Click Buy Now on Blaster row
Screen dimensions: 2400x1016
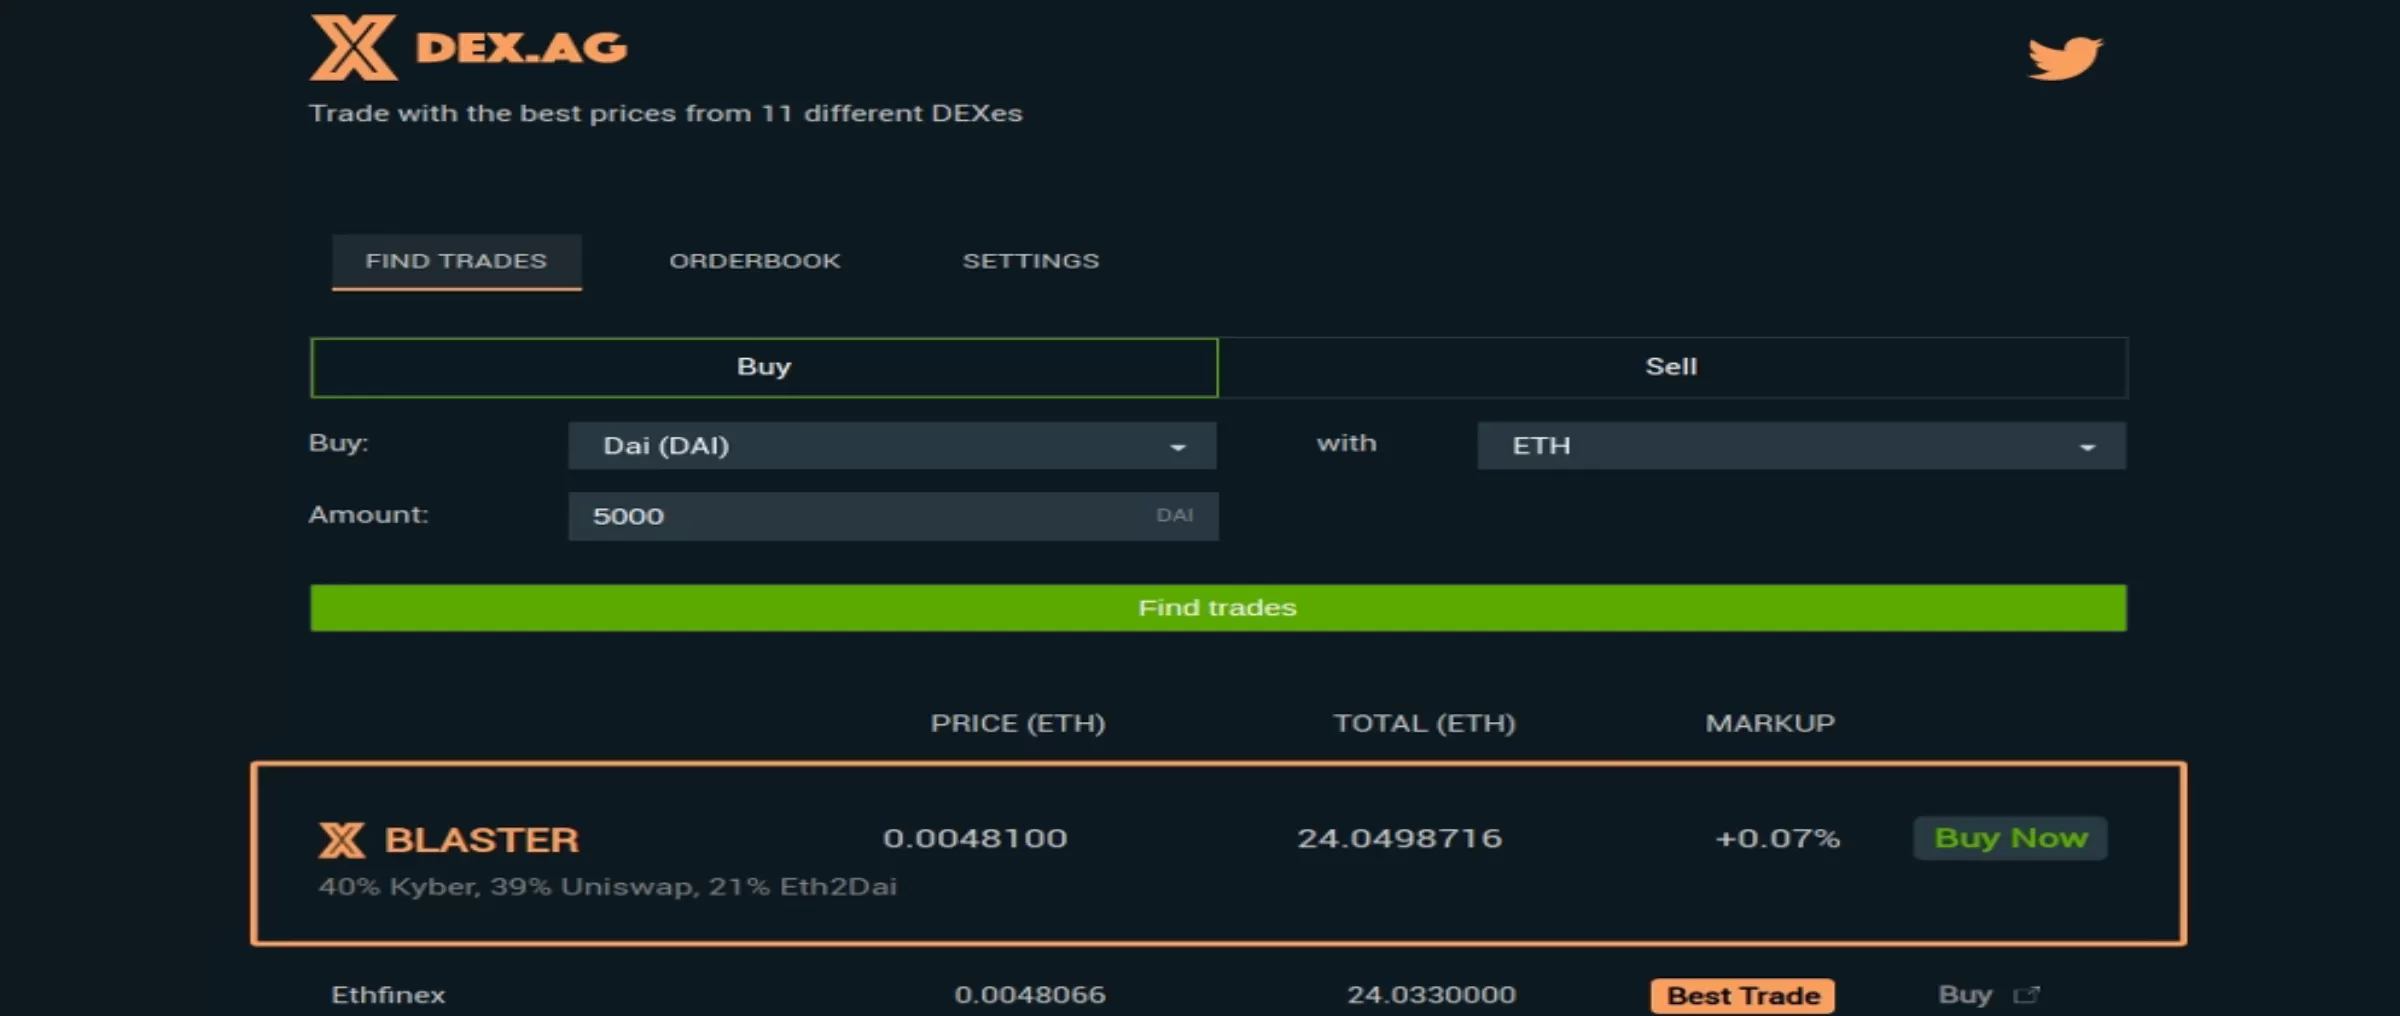(x=2010, y=838)
